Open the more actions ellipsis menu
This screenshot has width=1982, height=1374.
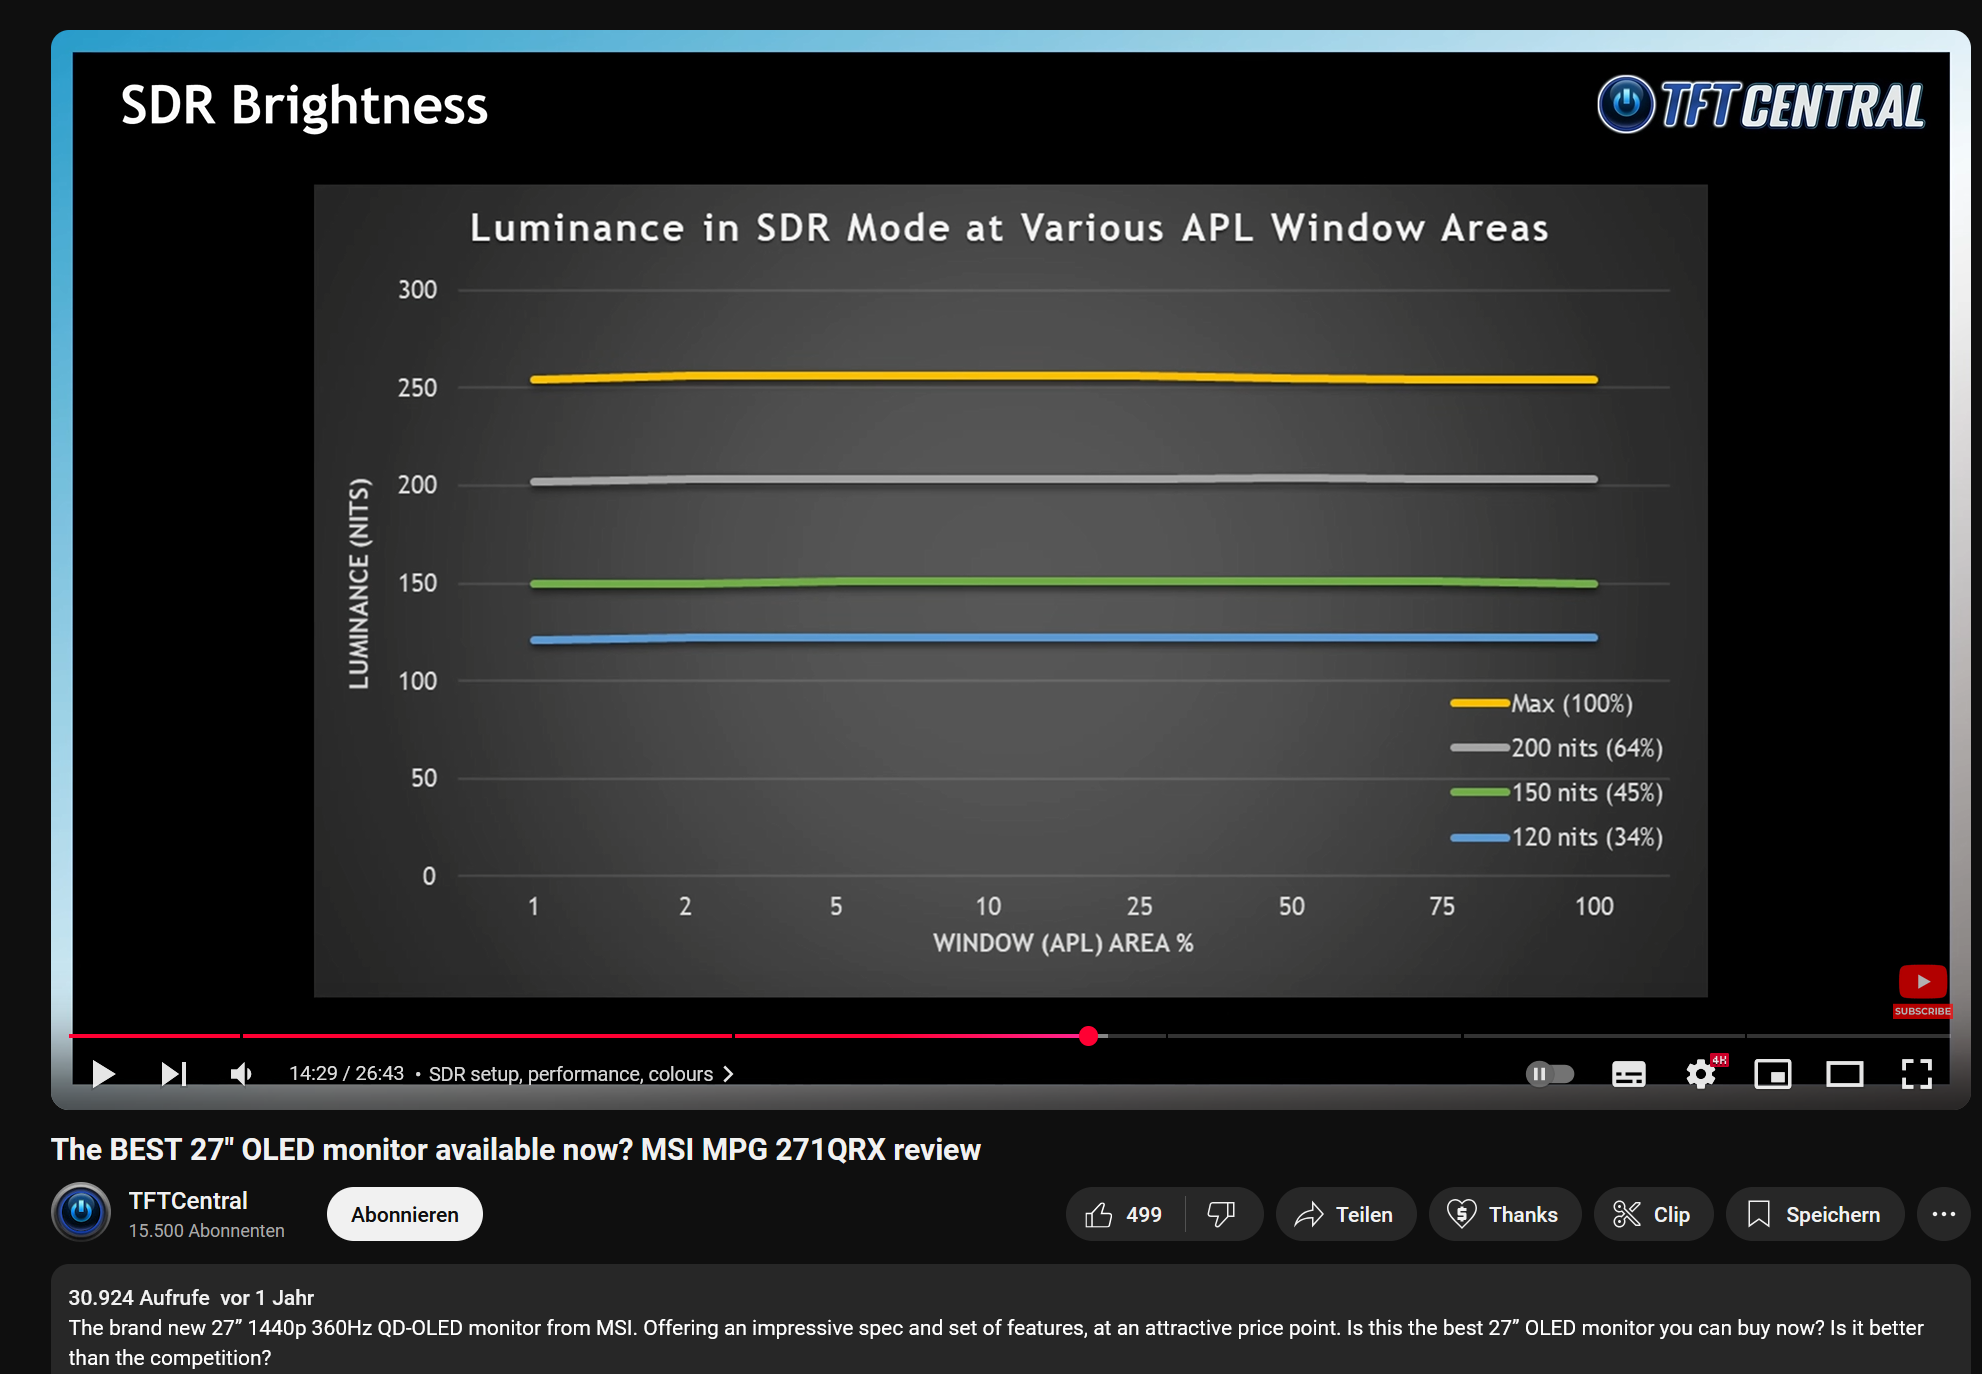[1943, 1214]
